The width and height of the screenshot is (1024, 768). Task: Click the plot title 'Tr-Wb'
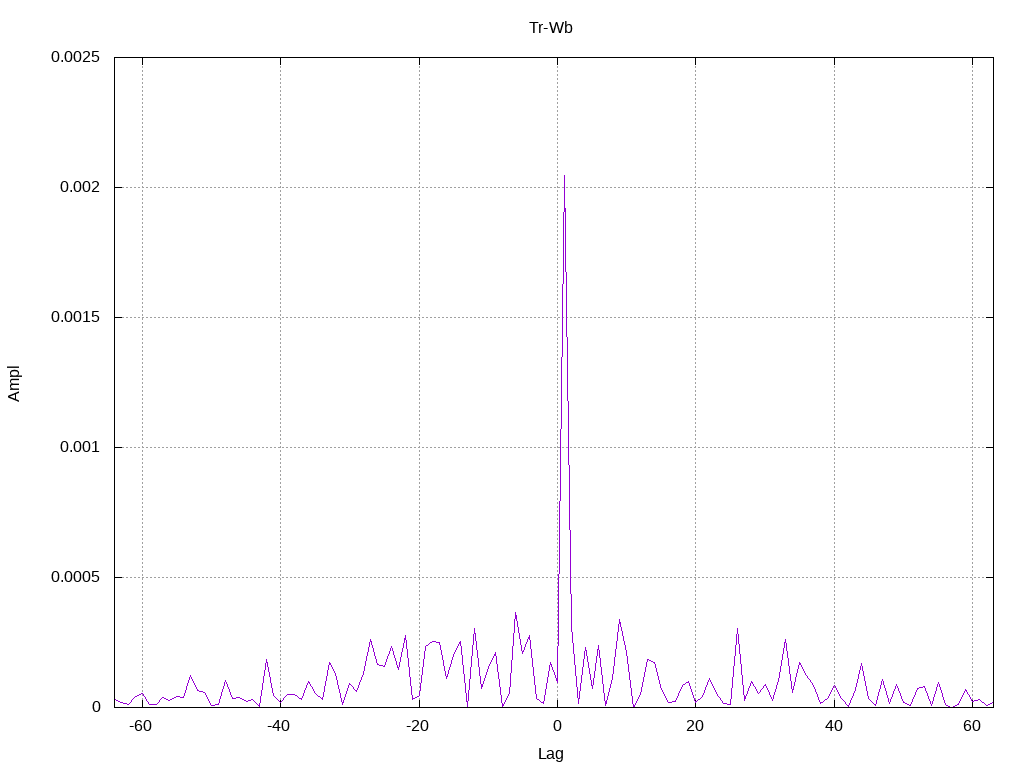pyautogui.click(x=551, y=28)
